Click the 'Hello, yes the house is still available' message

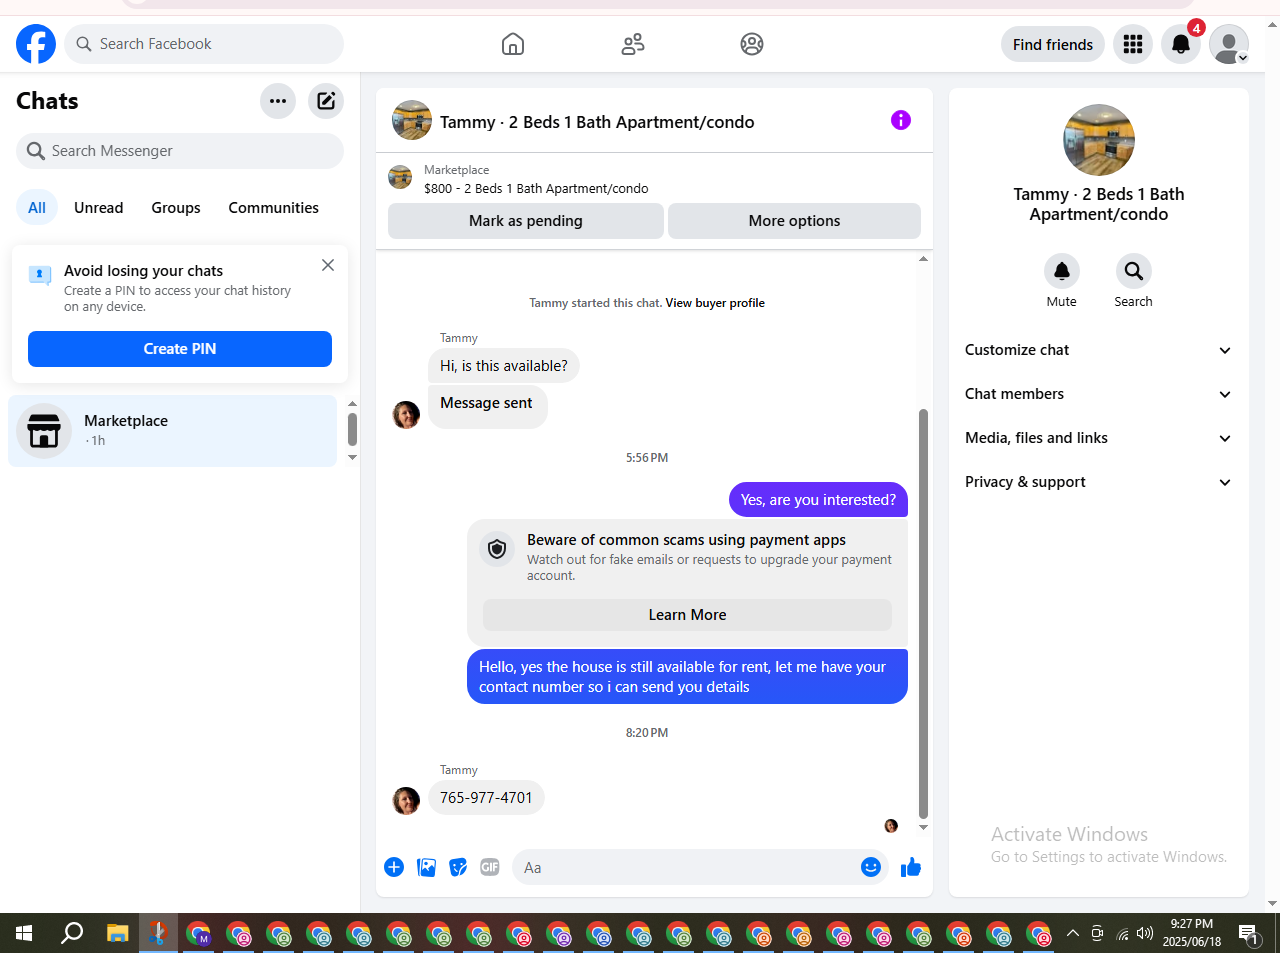pyautogui.click(x=687, y=677)
